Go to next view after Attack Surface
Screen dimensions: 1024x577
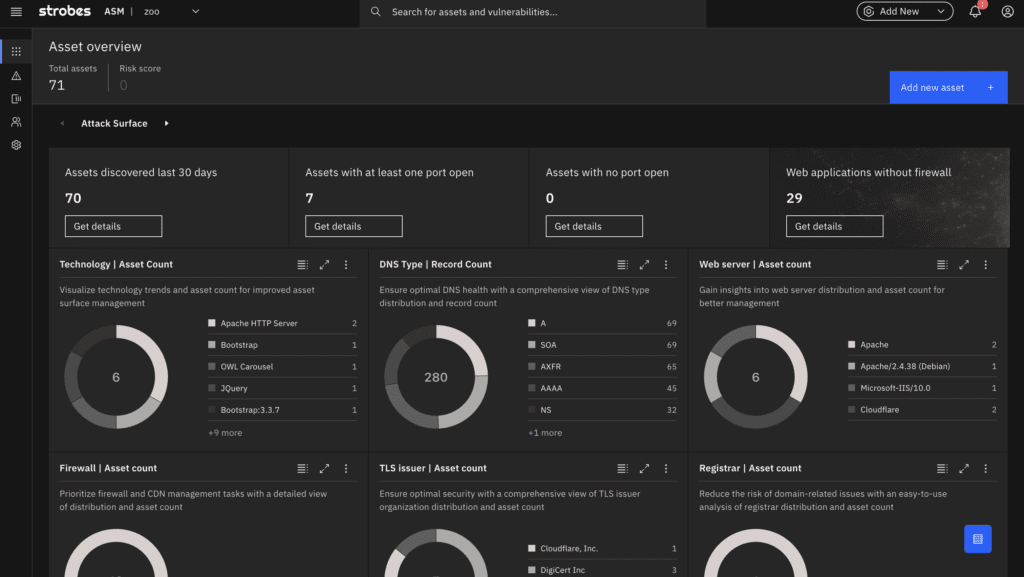167,124
